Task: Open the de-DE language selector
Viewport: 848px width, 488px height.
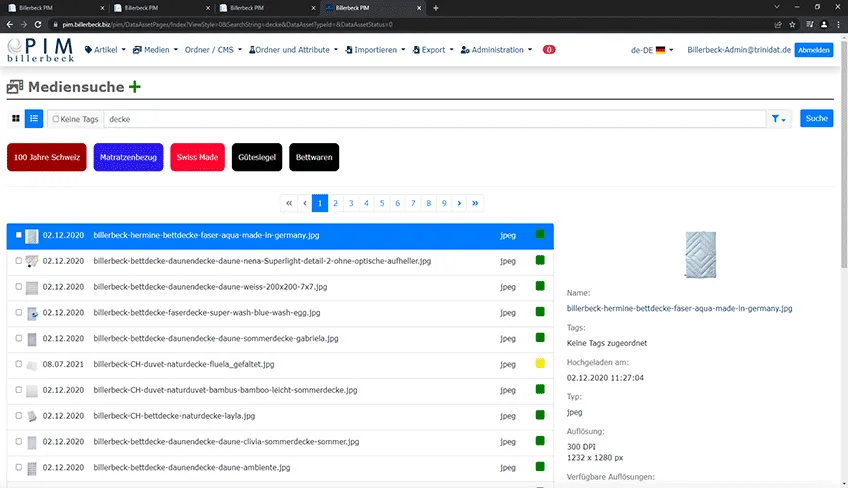Action: click(652, 50)
